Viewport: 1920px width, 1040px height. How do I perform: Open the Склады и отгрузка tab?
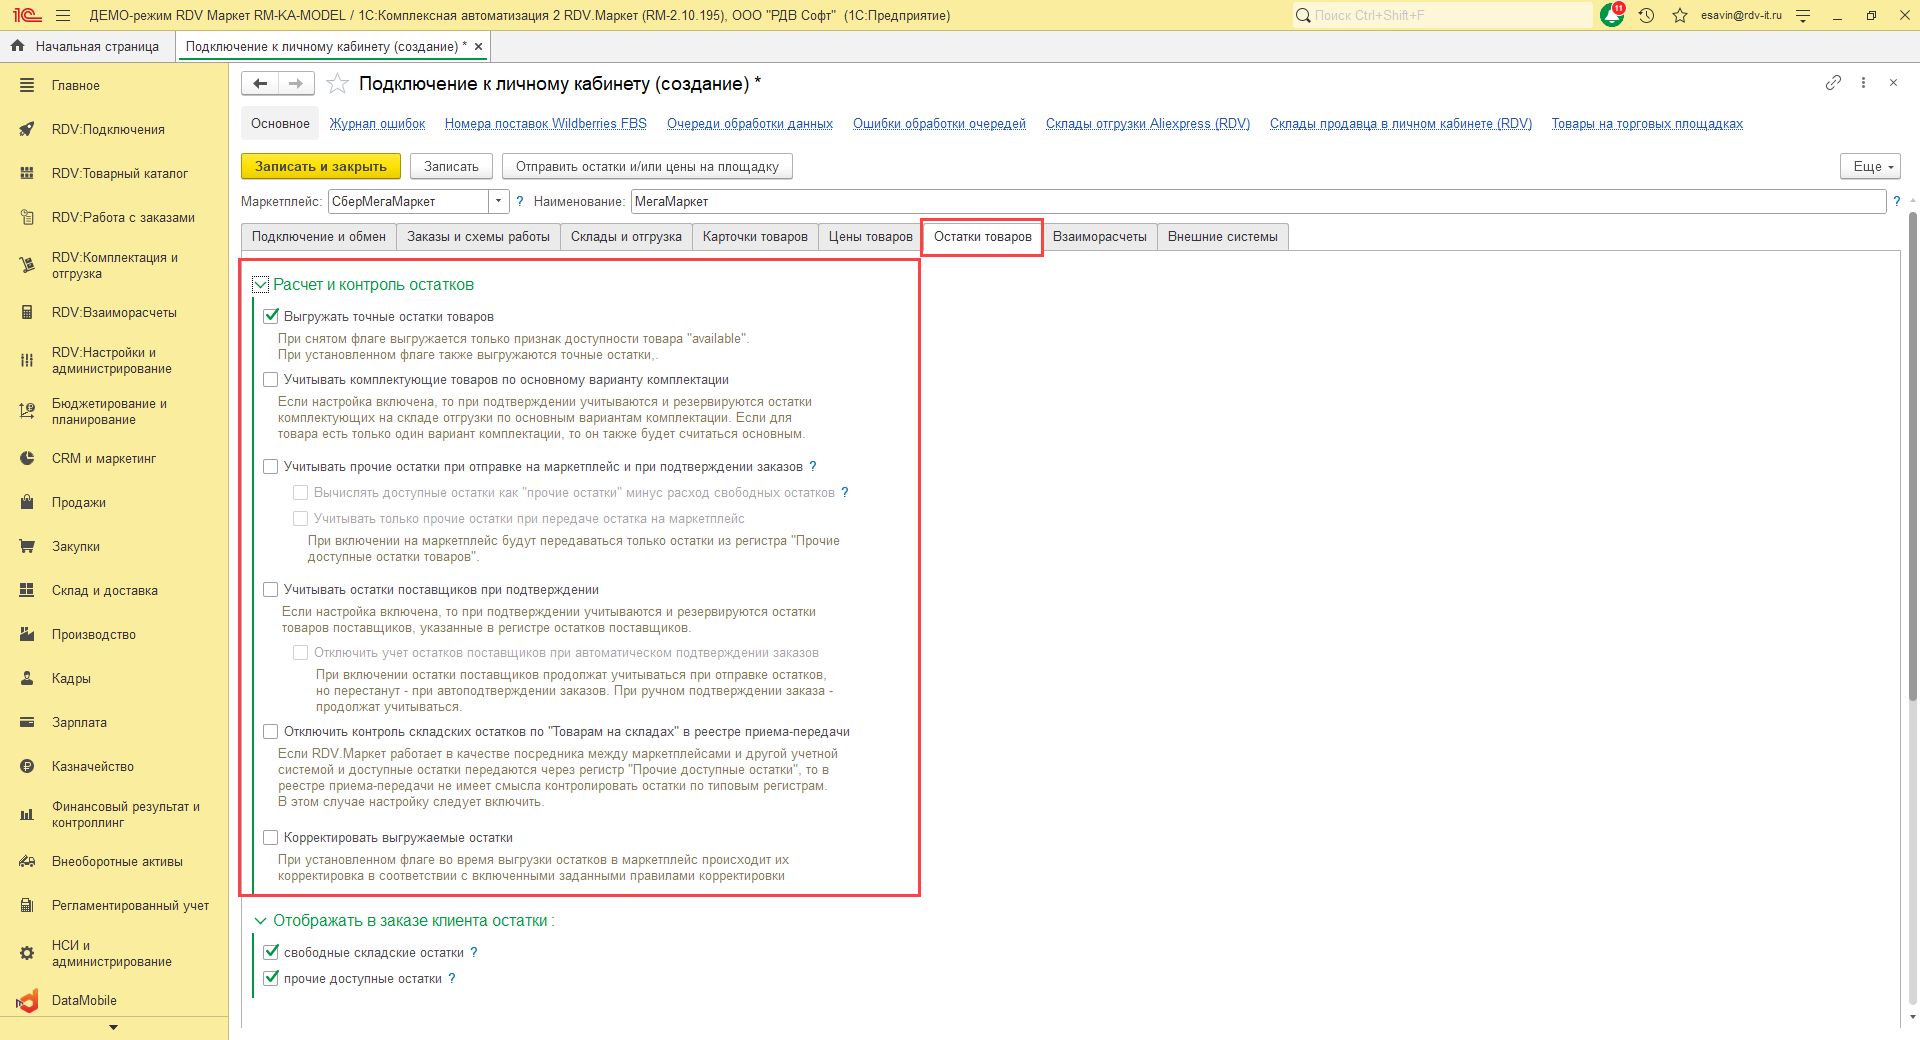(x=626, y=237)
